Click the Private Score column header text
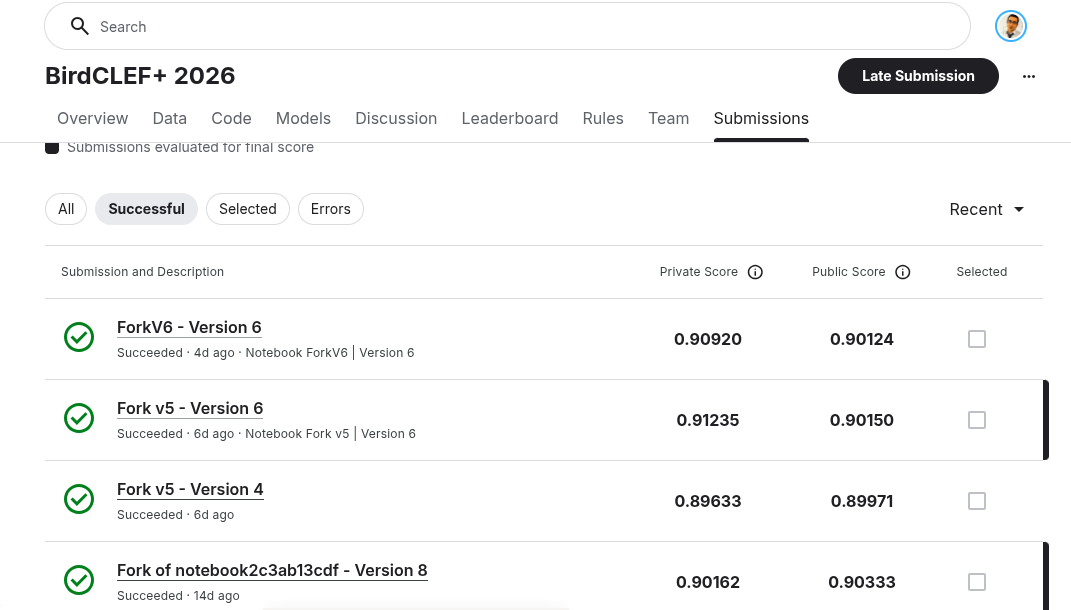Screen dimensions: 1071x610 tap(699, 272)
